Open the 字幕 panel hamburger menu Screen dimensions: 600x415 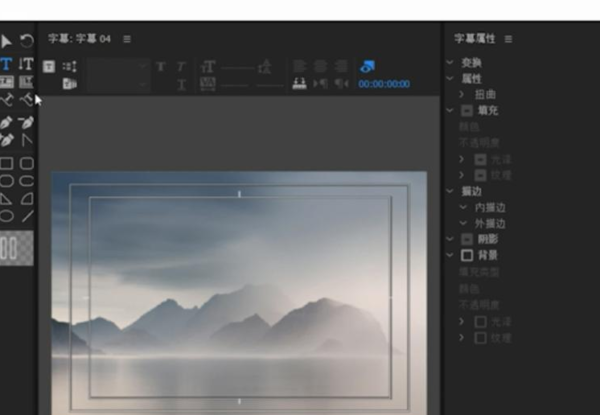[x=127, y=39]
